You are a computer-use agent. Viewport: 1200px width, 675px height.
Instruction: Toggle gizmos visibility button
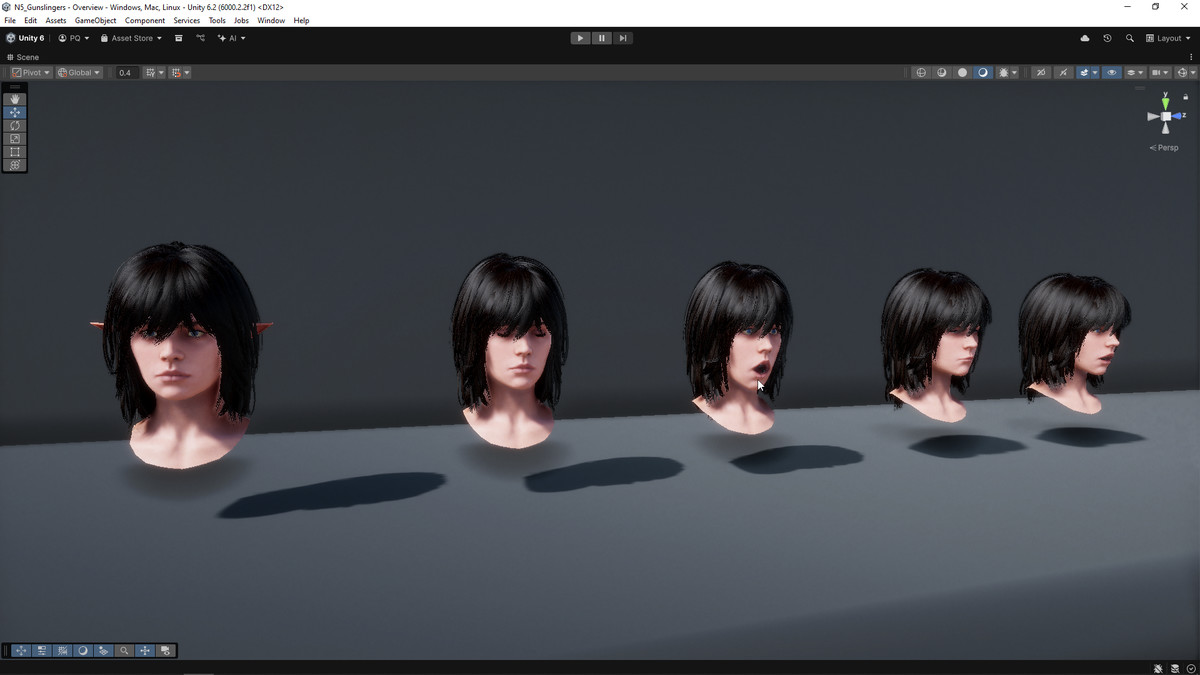point(1182,72)
